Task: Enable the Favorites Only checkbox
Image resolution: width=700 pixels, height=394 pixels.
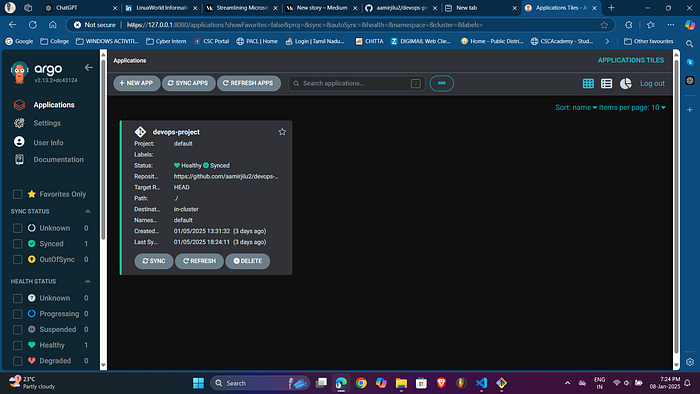Action: pos(17,194)
